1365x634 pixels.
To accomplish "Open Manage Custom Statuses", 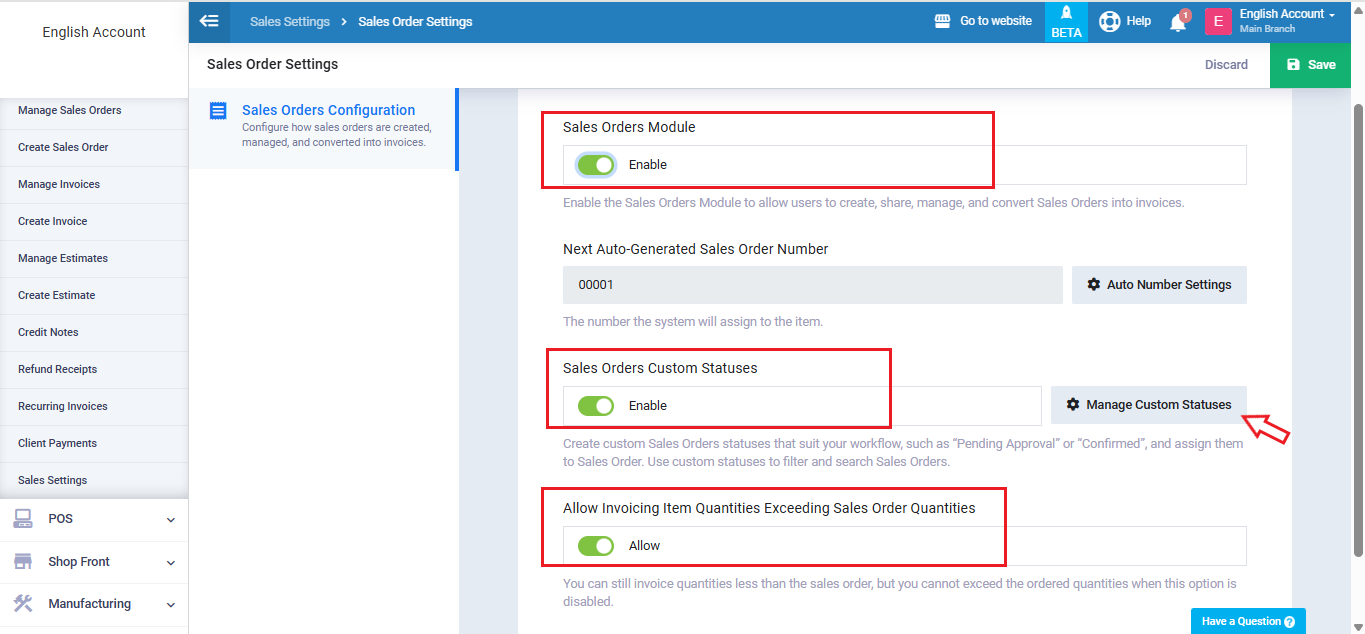I will pyautogui.click(x=1148, y=405).
